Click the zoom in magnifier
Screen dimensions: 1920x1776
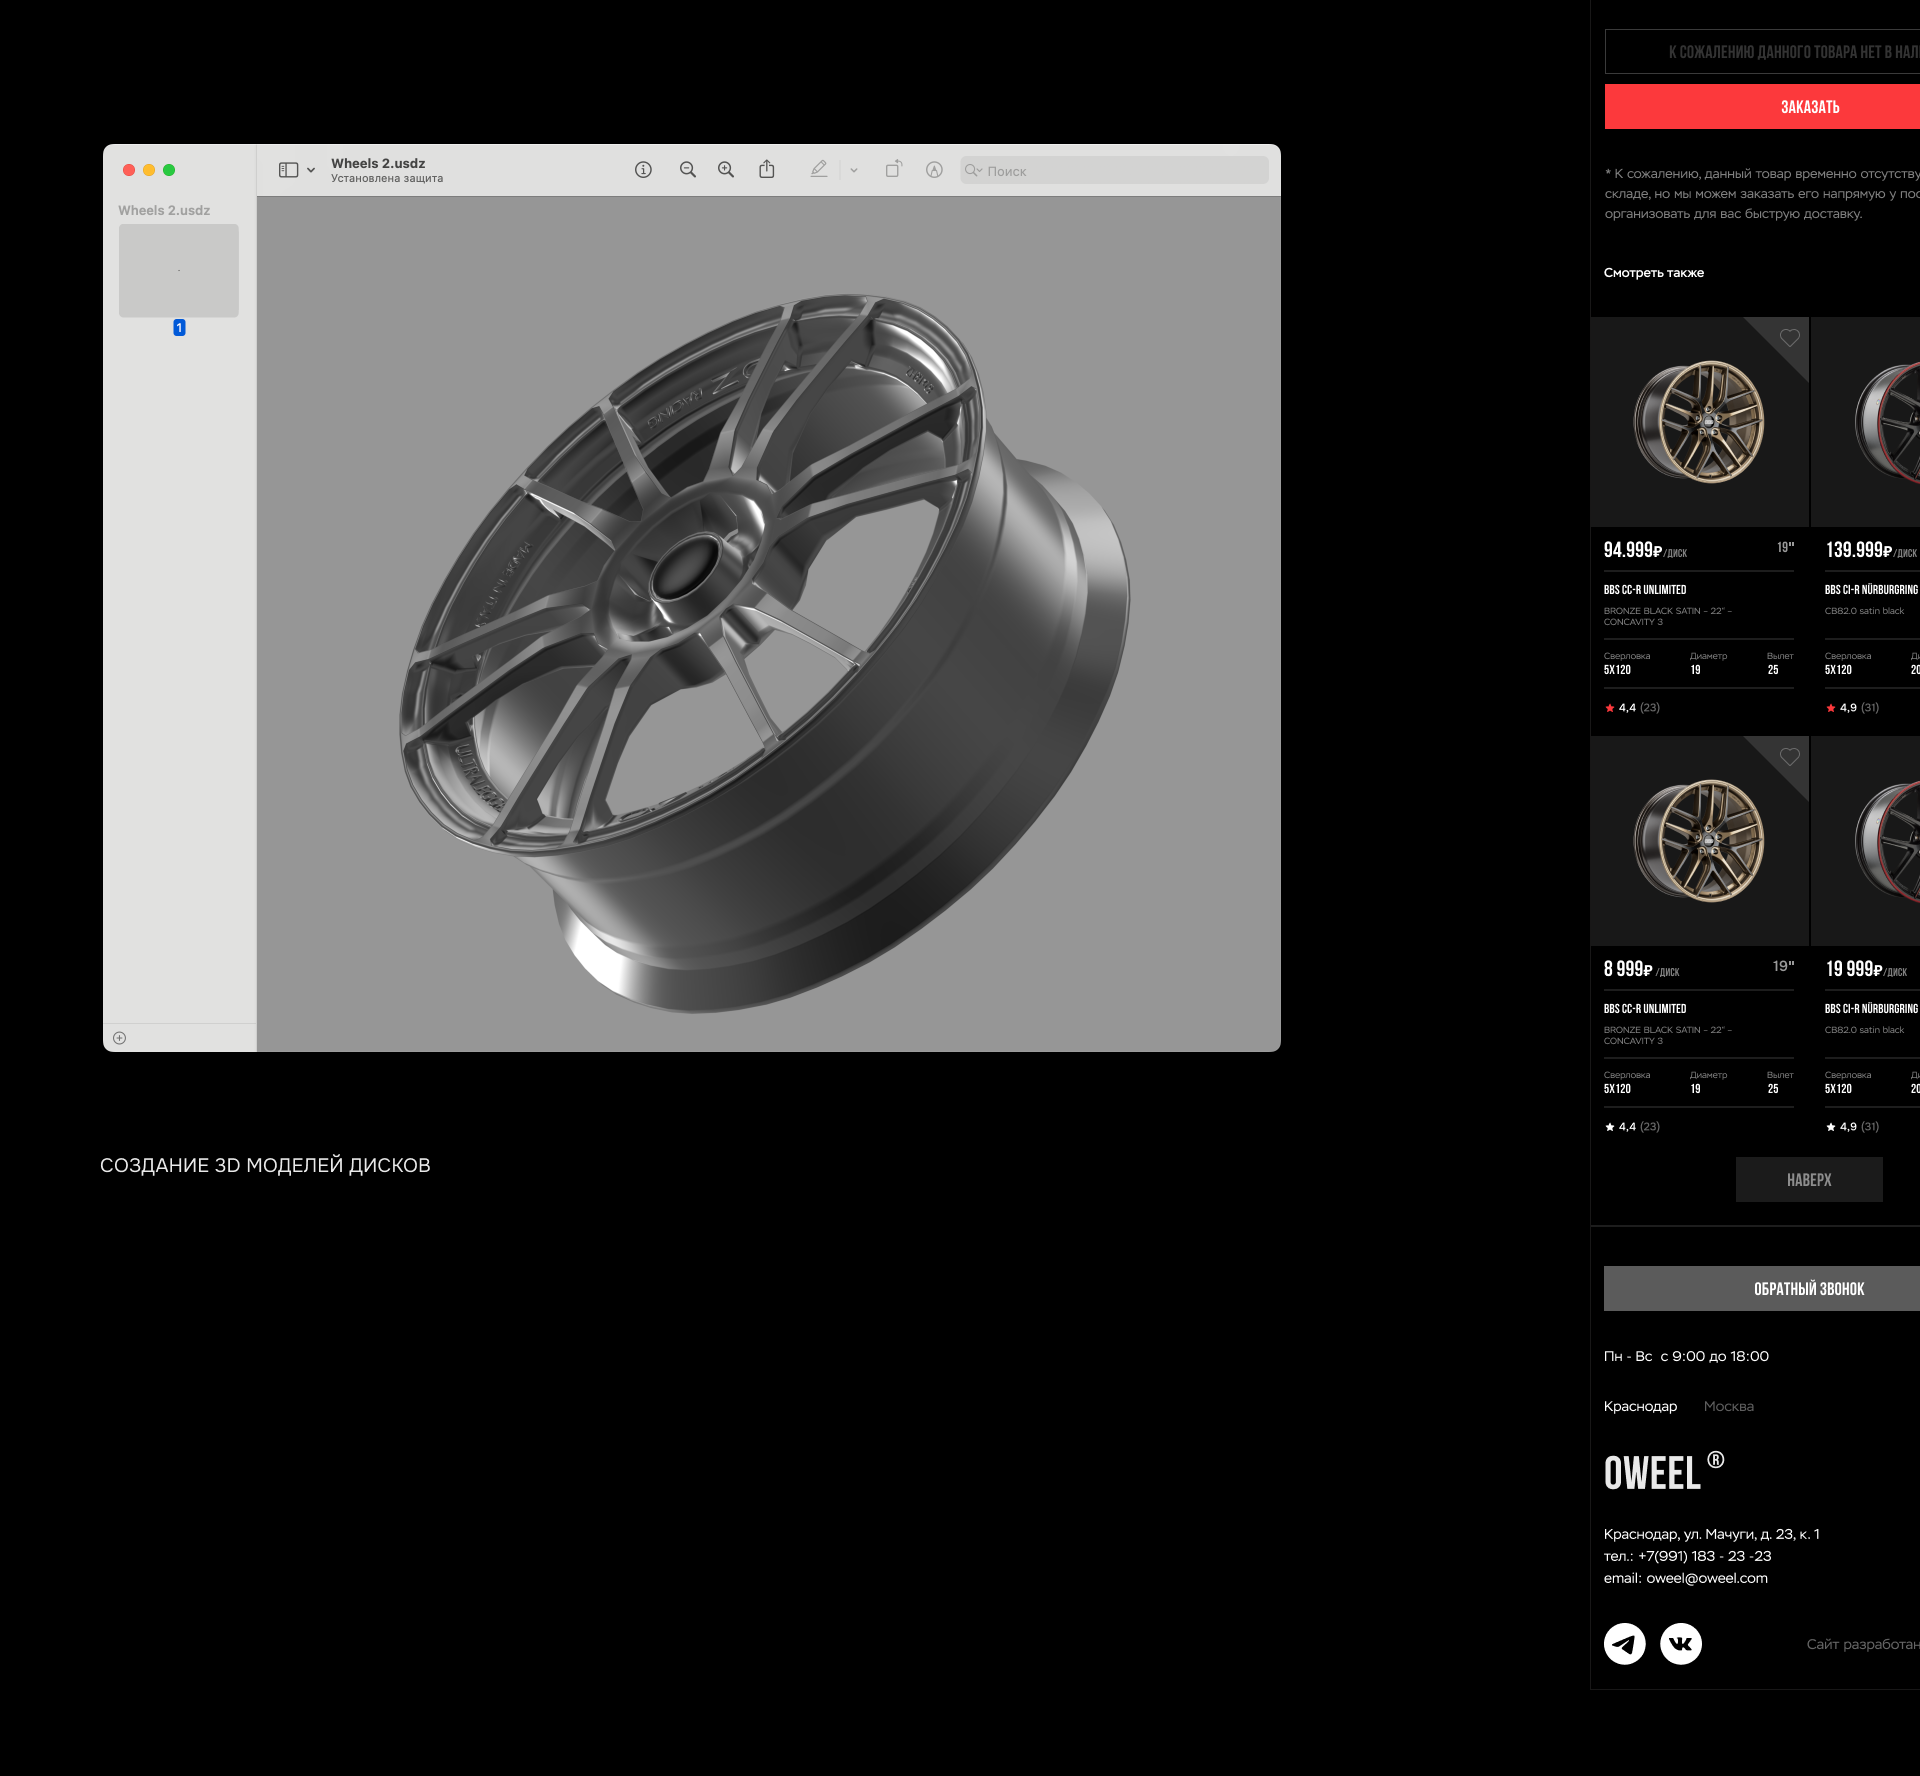tap(726, 170)
